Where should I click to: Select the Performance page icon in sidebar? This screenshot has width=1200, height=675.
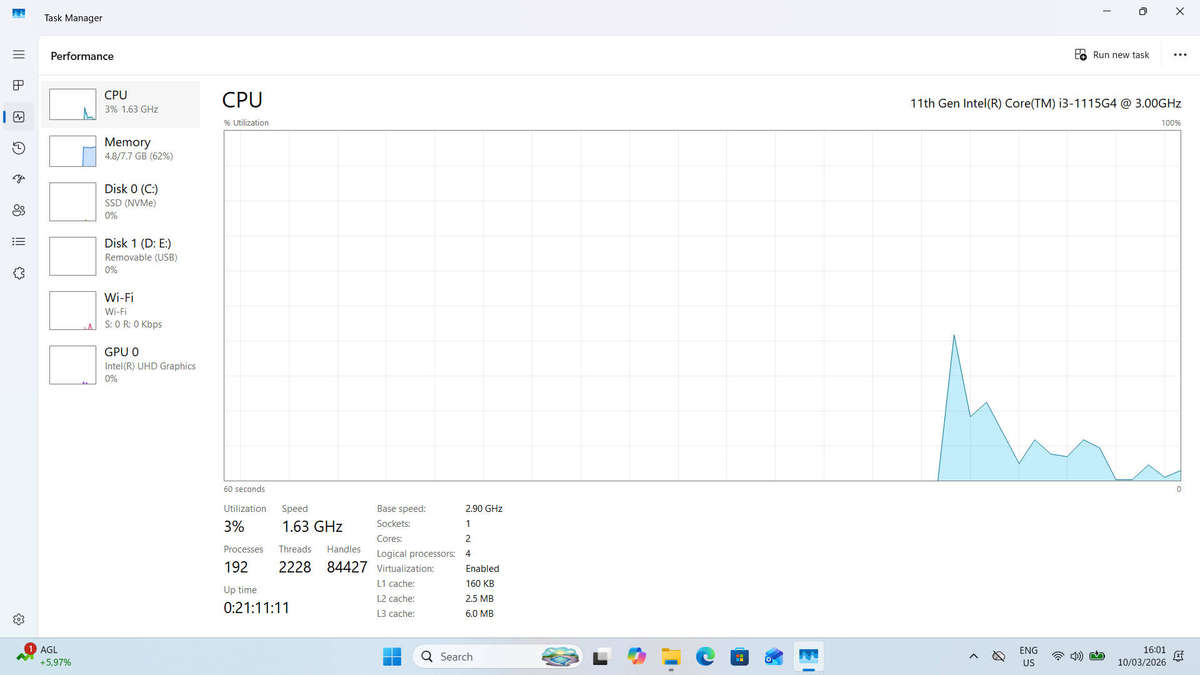point(18,117)
